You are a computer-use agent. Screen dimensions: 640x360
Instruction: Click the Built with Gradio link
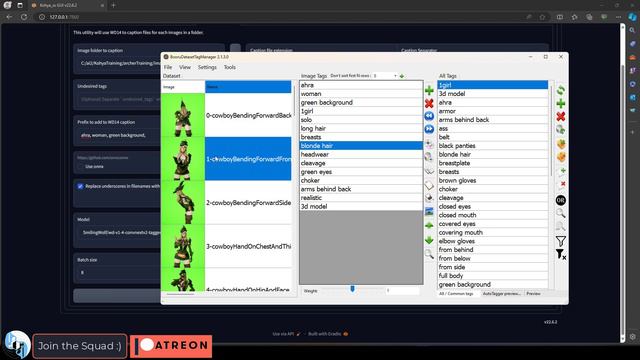328,334
